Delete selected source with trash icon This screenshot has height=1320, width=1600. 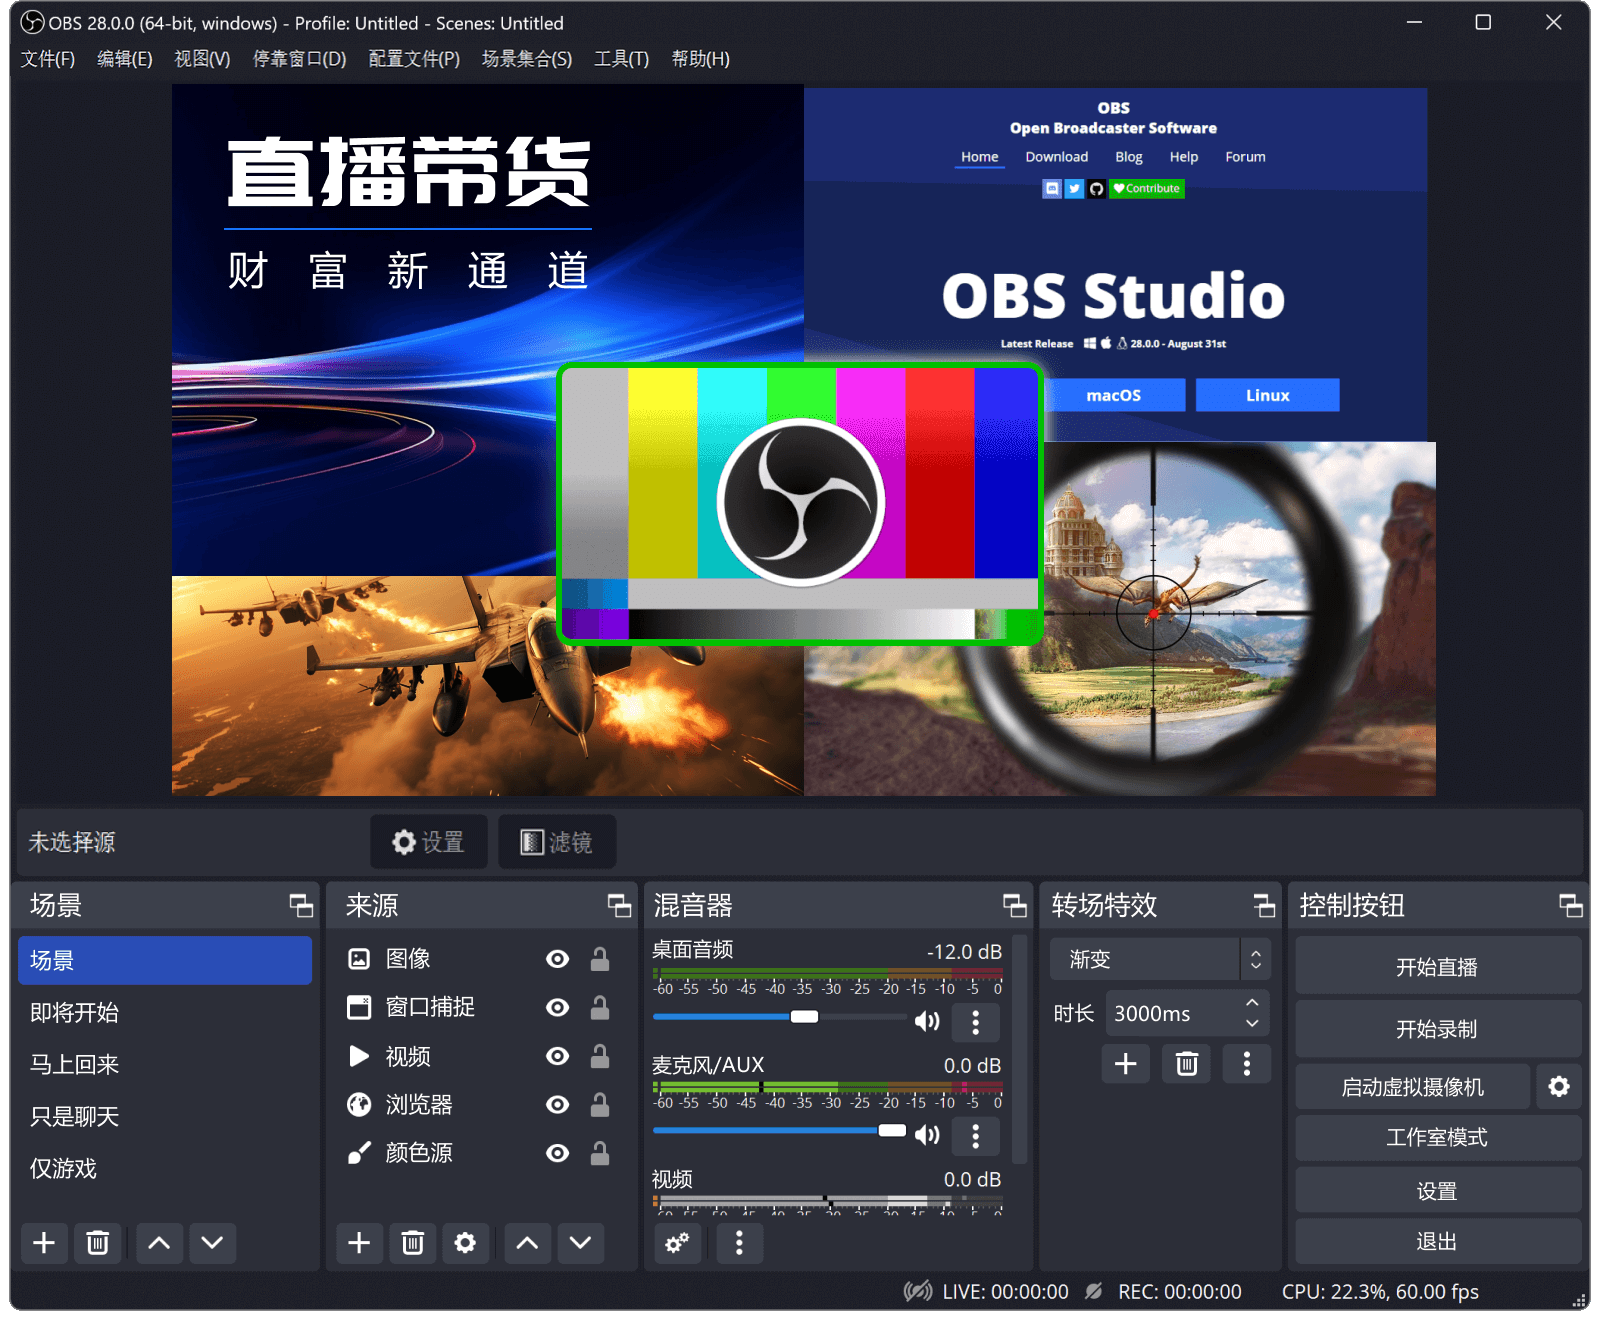coord(412,1243)
